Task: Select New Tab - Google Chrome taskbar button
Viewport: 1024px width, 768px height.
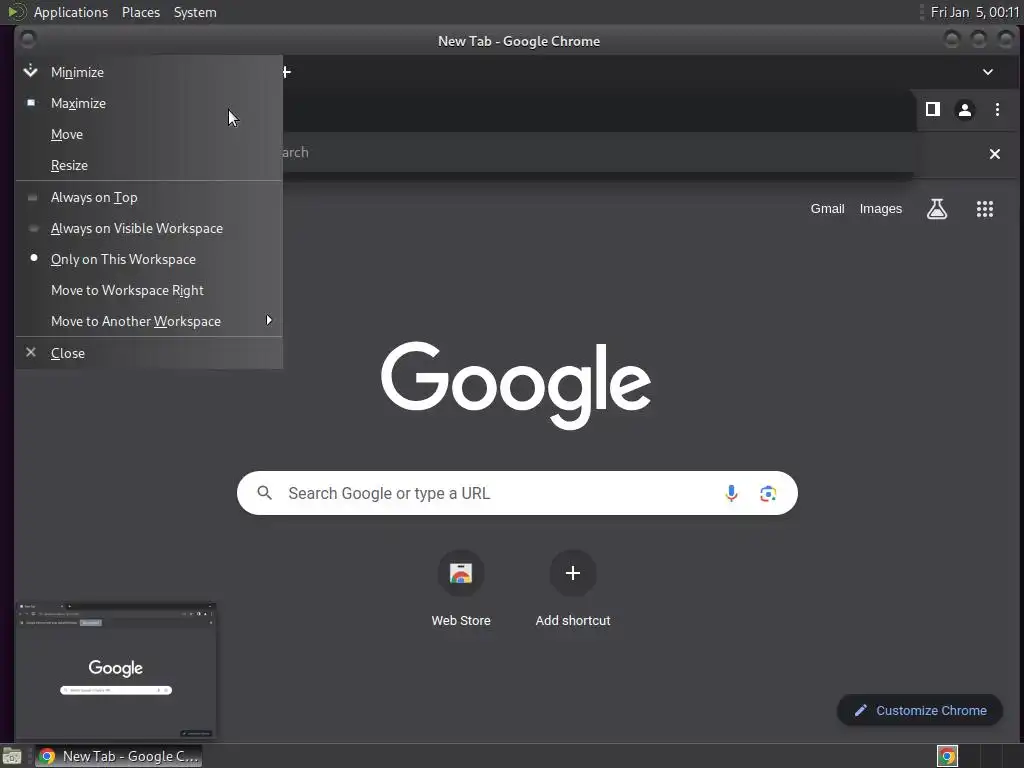Action: 118,756
